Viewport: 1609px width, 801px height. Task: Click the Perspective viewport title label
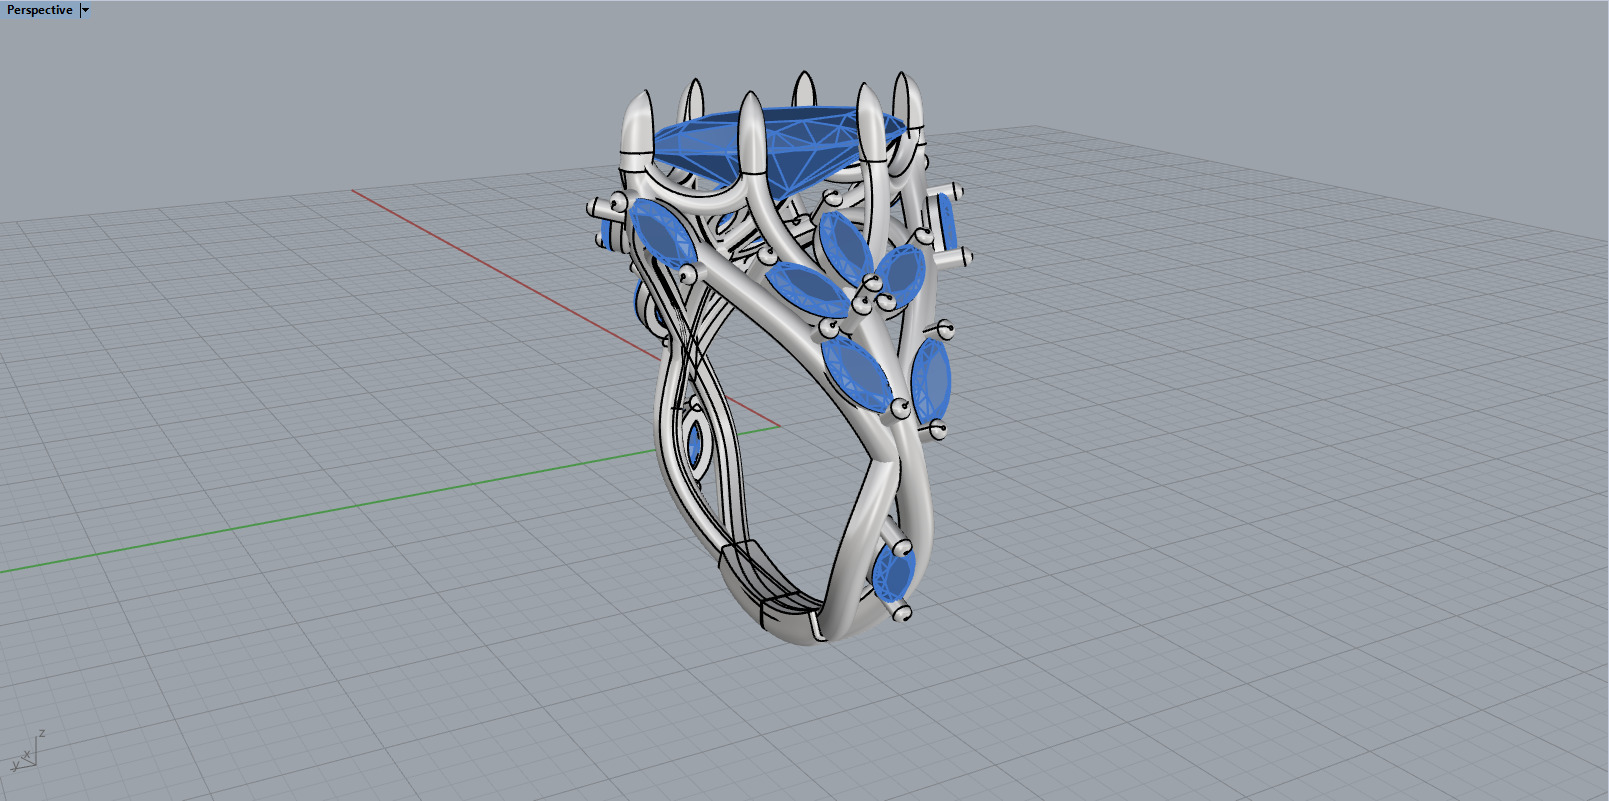(40, 10)
